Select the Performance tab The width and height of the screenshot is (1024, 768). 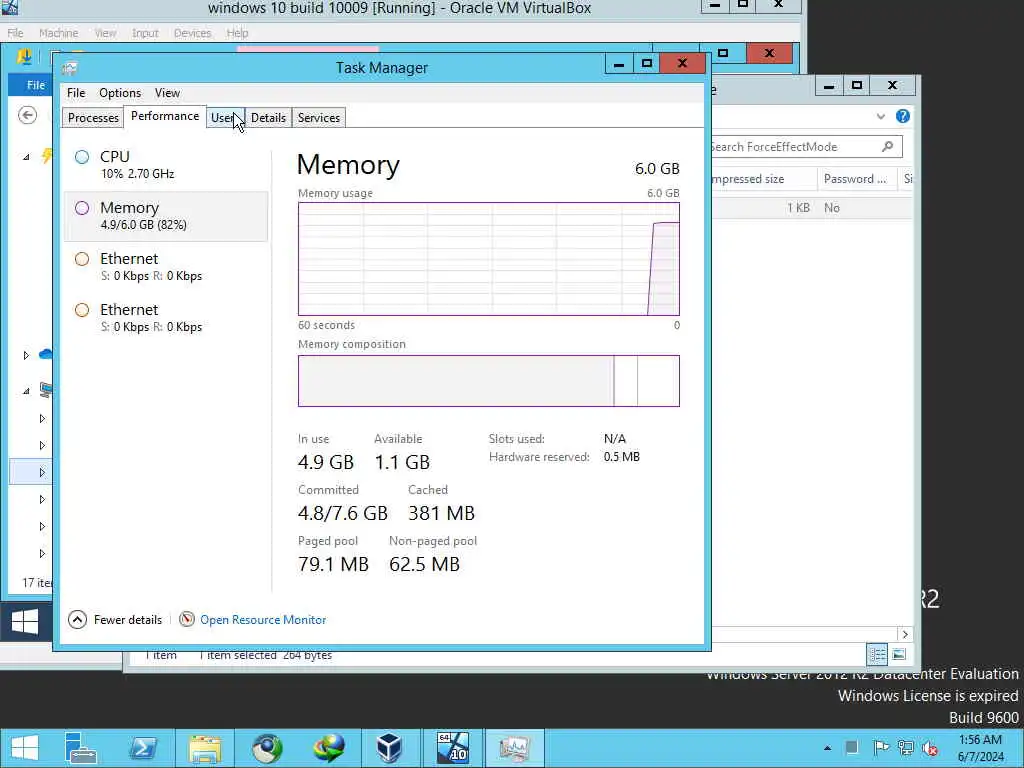(165, 116)
